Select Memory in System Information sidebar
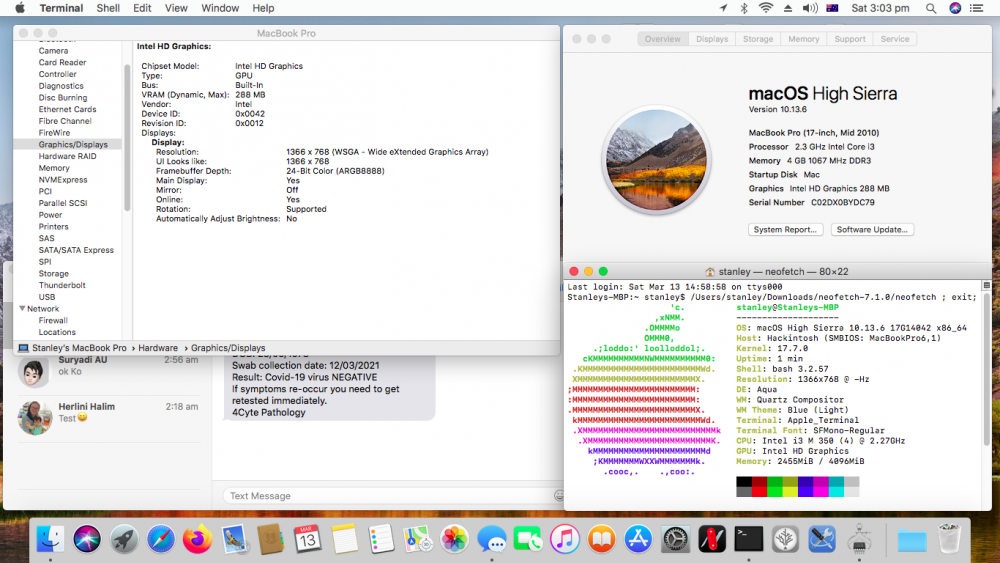 click(x=54, y=168)
